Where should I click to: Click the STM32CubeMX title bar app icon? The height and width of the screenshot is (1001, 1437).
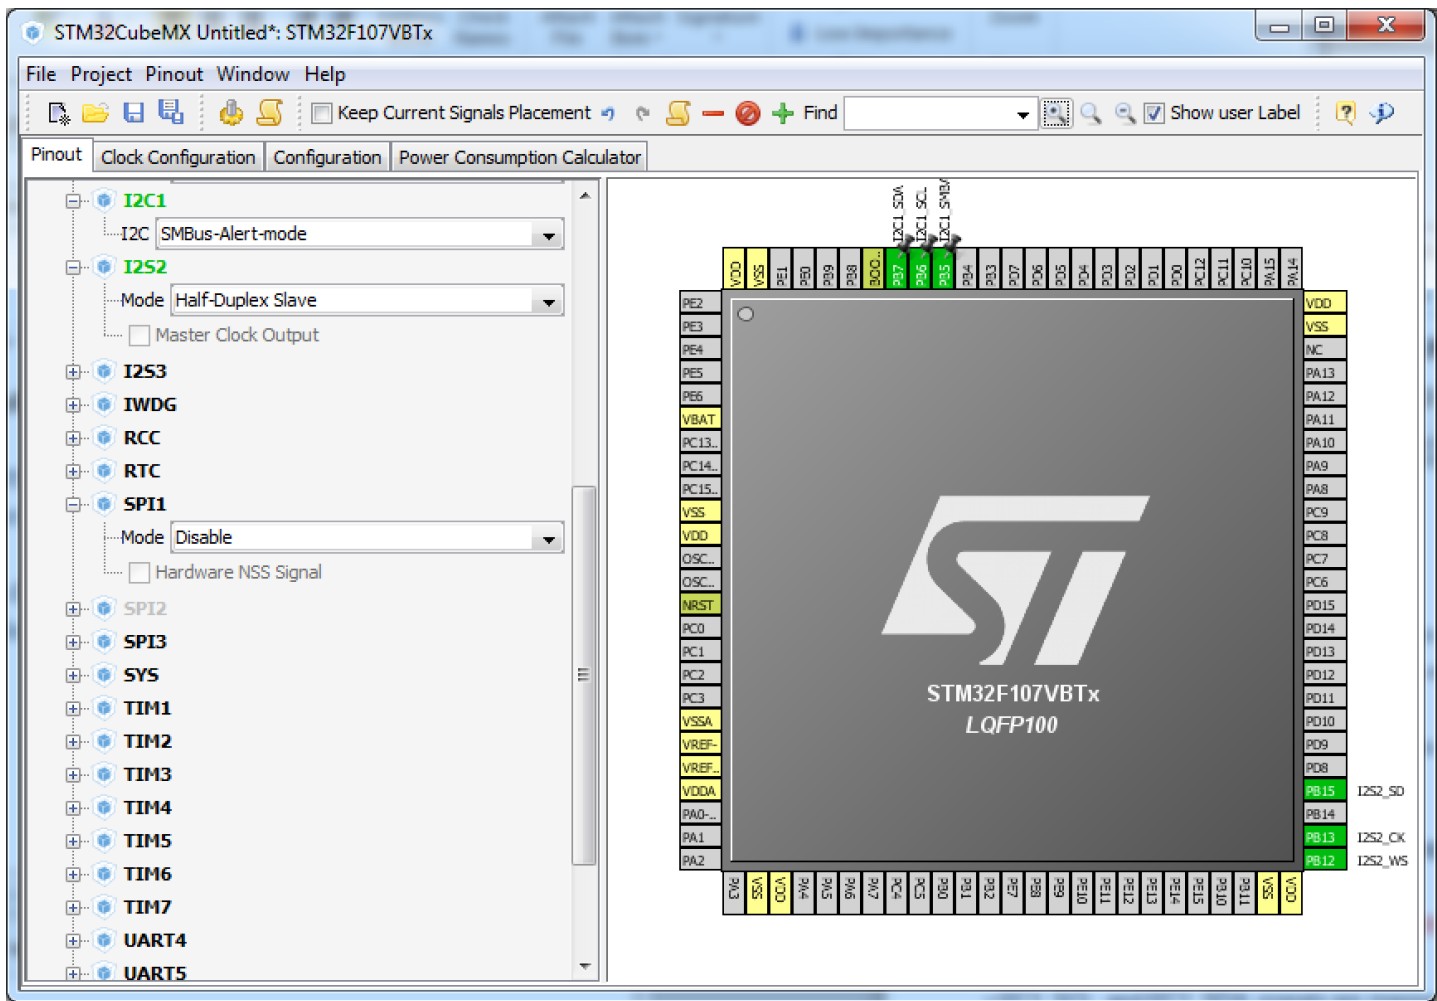(33, 33)
